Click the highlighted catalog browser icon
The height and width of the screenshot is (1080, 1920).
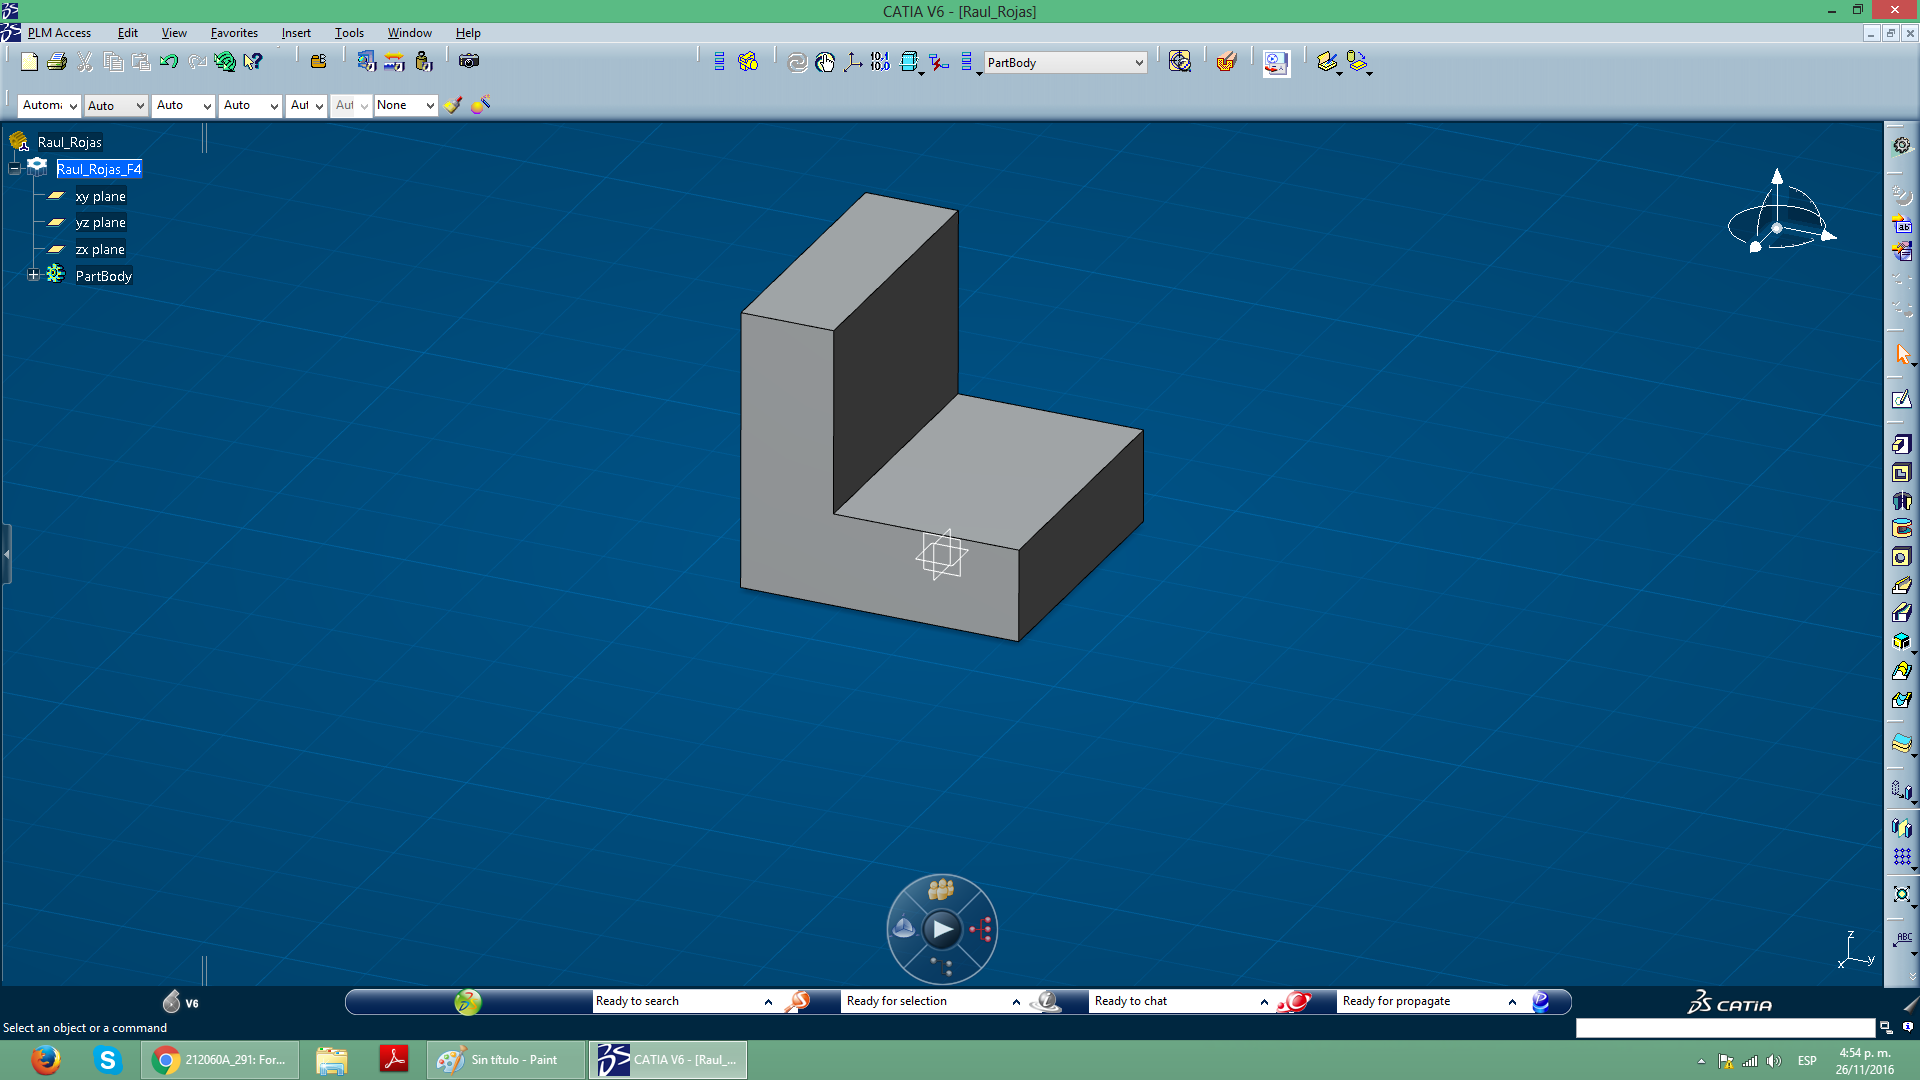pos(1276,63)
